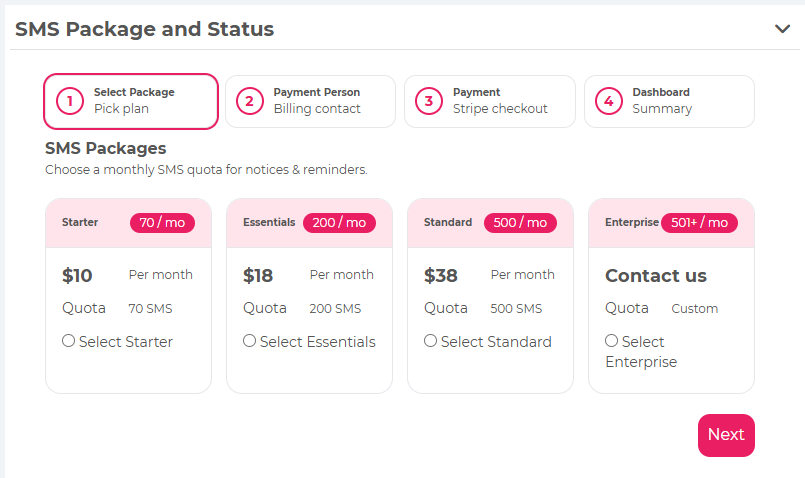805x478 pixels.
Task: Click the 200 / mo badge
Action: 339,223
